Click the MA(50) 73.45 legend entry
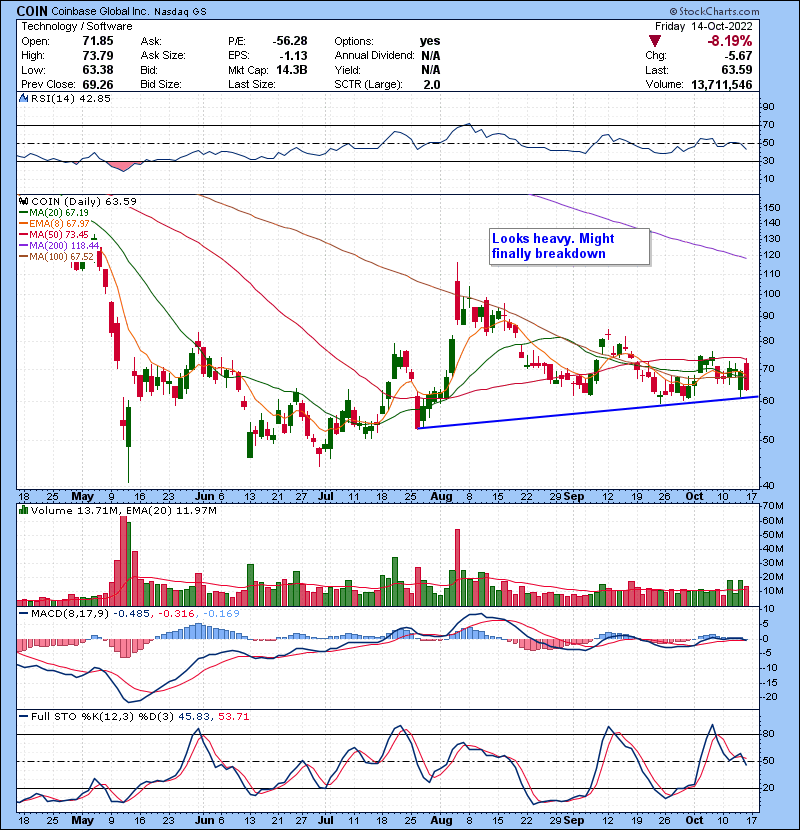The height and width of the screenshot is (830, 800). 59,234
